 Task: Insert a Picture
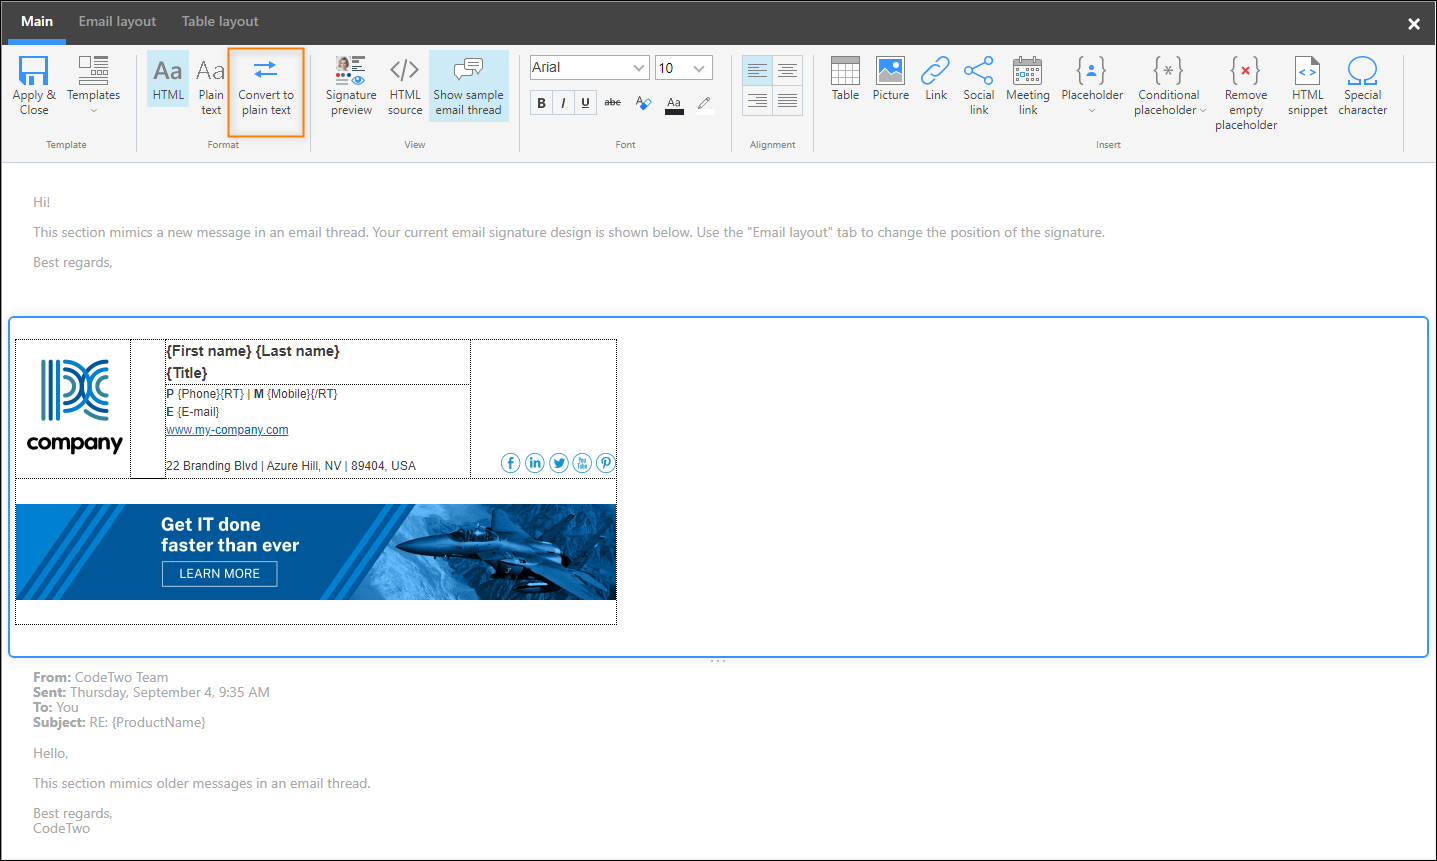pyautogui.click(x=890, y=85)
